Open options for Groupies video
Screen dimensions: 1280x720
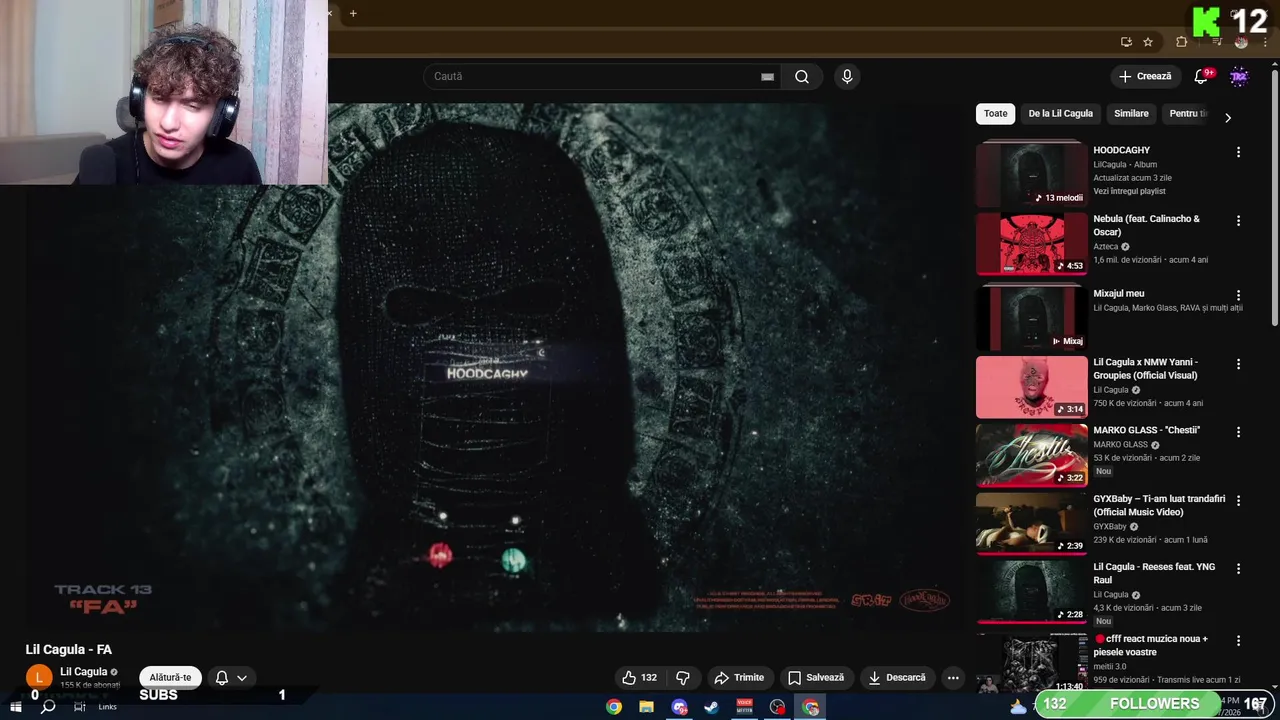tap(1238, 364)
